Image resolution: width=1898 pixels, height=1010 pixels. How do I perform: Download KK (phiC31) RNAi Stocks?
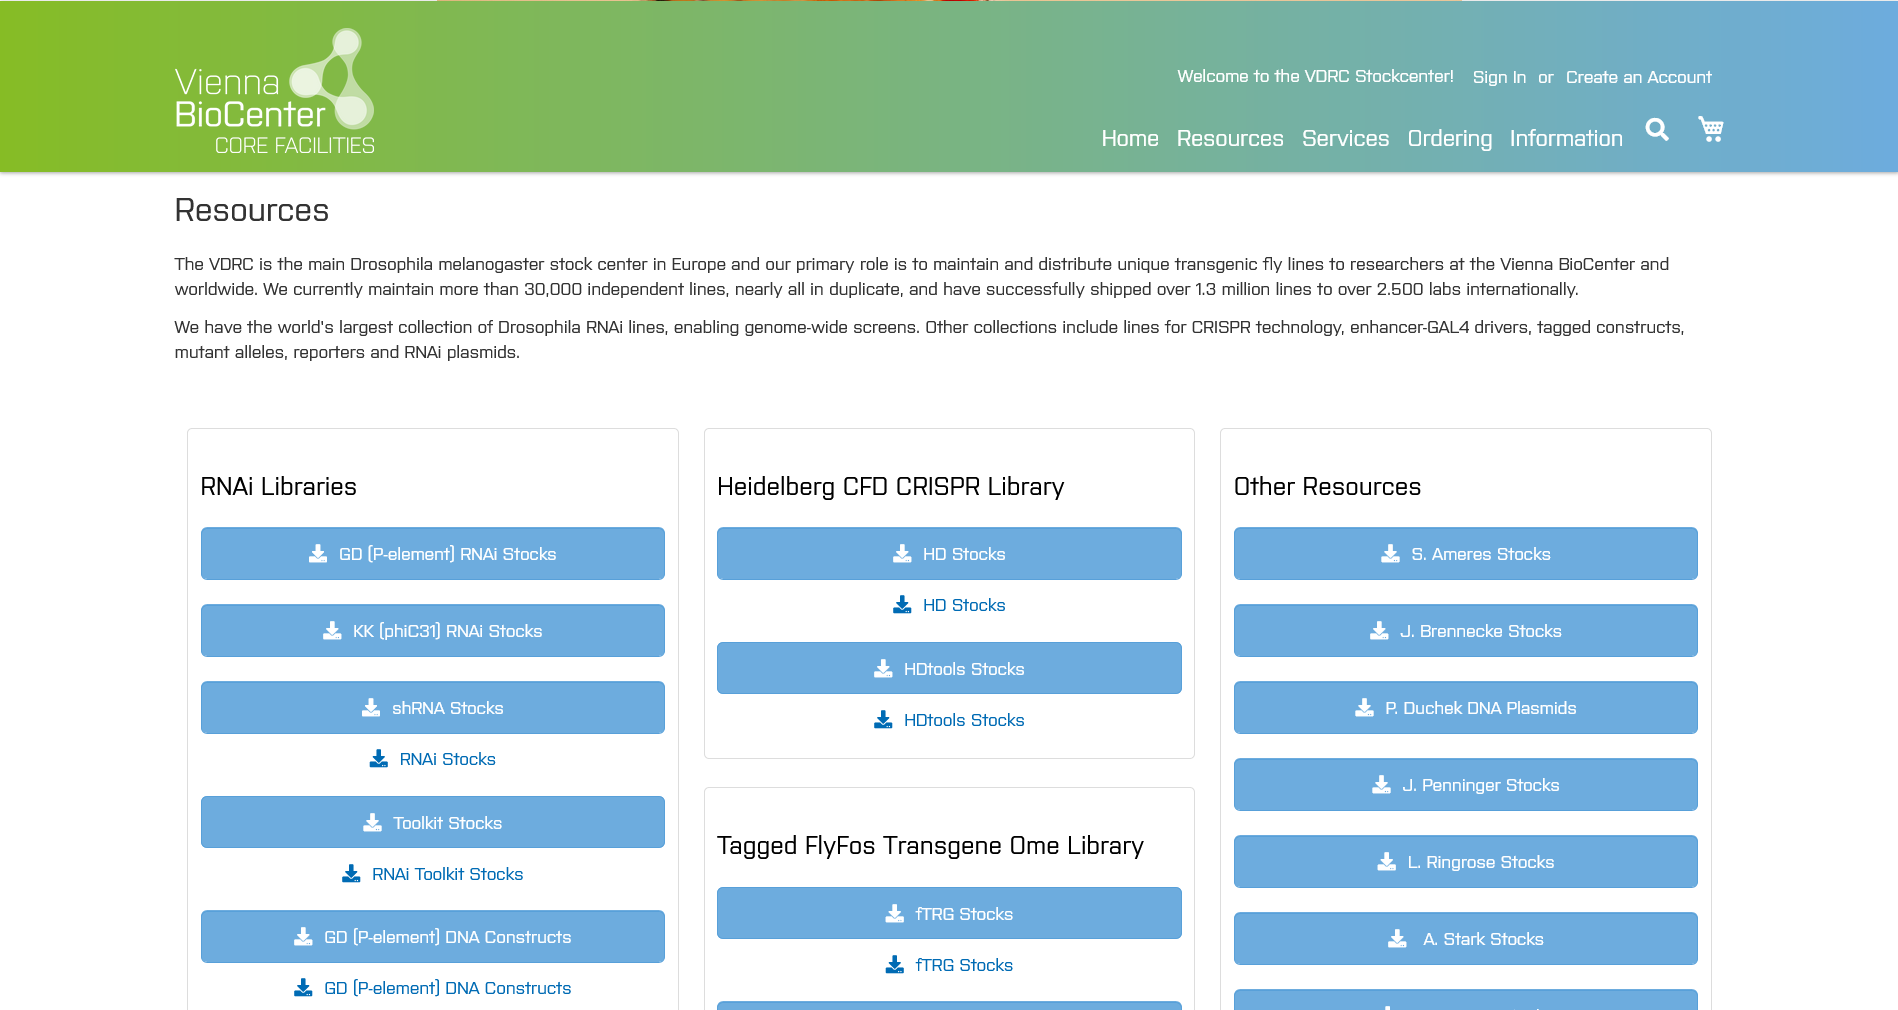(x=432, y=631)
